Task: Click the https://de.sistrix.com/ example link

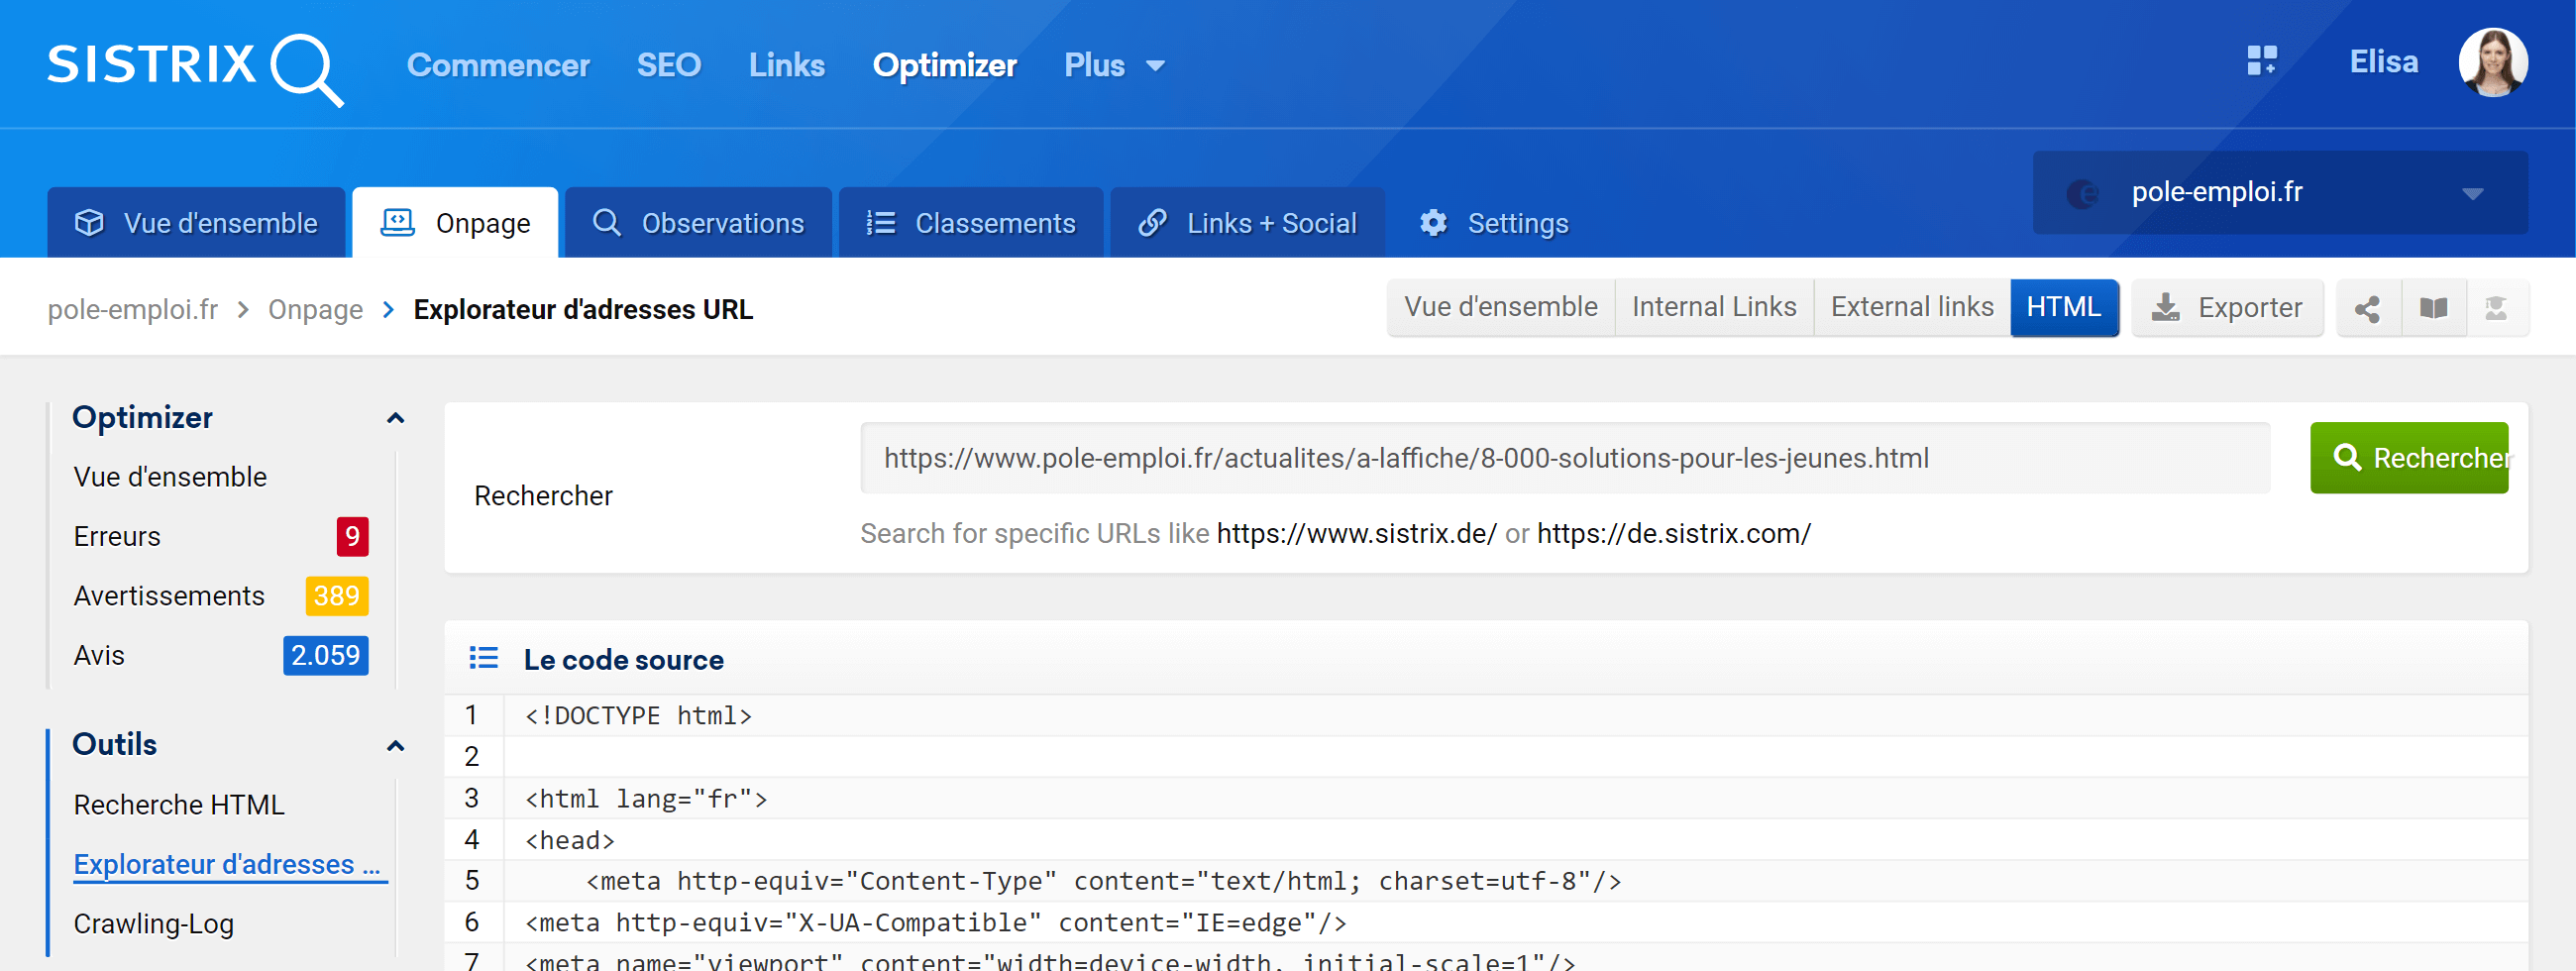Action: [1673, 534]
